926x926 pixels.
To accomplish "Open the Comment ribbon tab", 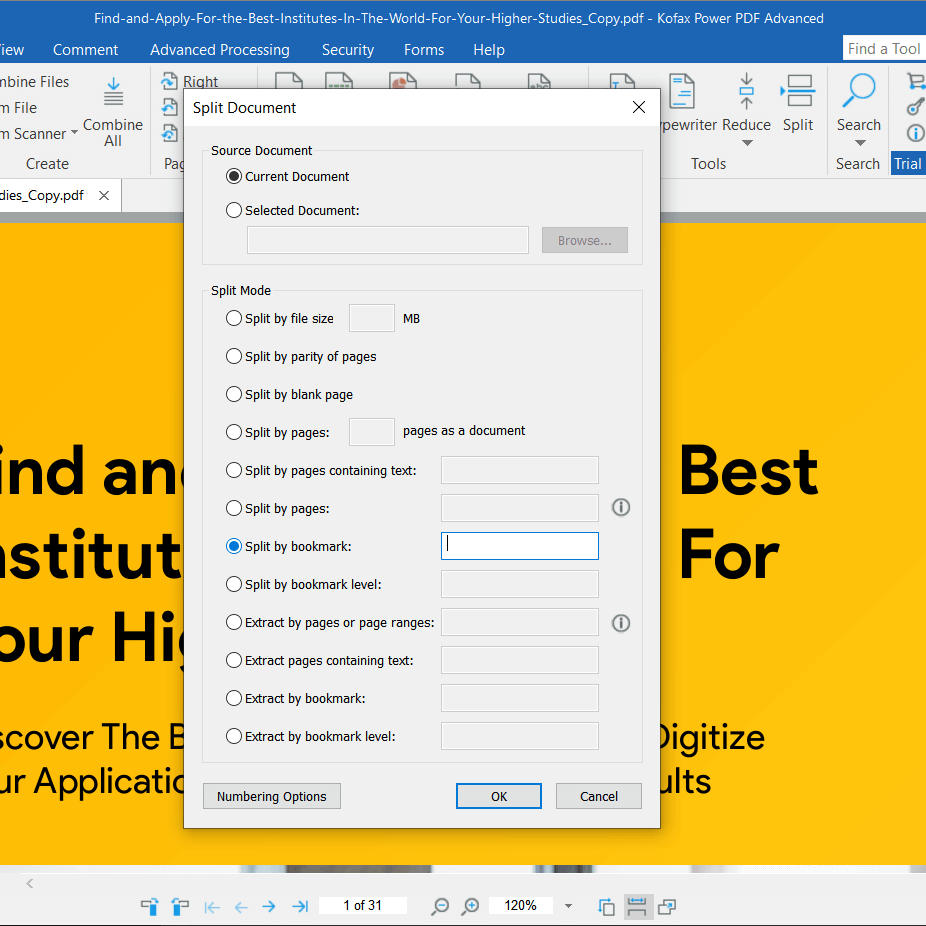I will (x=86, y=50).
